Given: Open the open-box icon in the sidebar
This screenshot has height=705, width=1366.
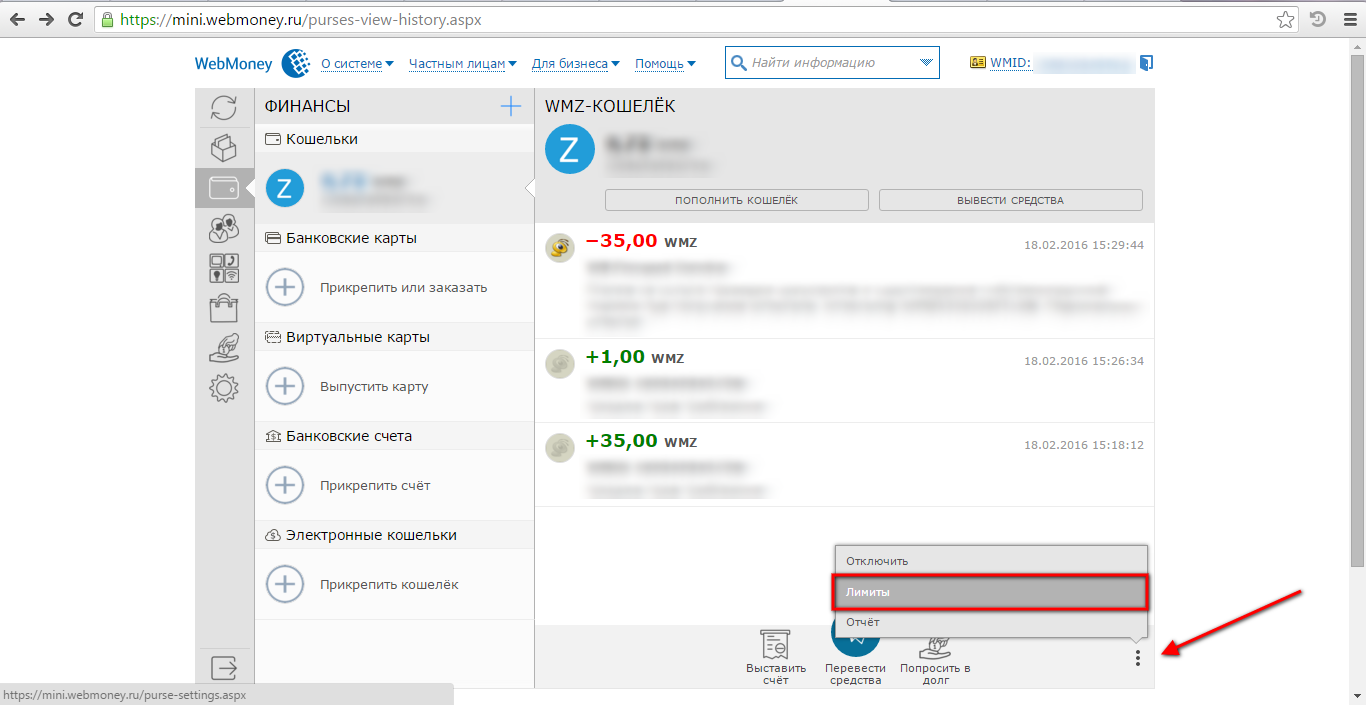Looking at the screenshot, I should coord(224,148).
